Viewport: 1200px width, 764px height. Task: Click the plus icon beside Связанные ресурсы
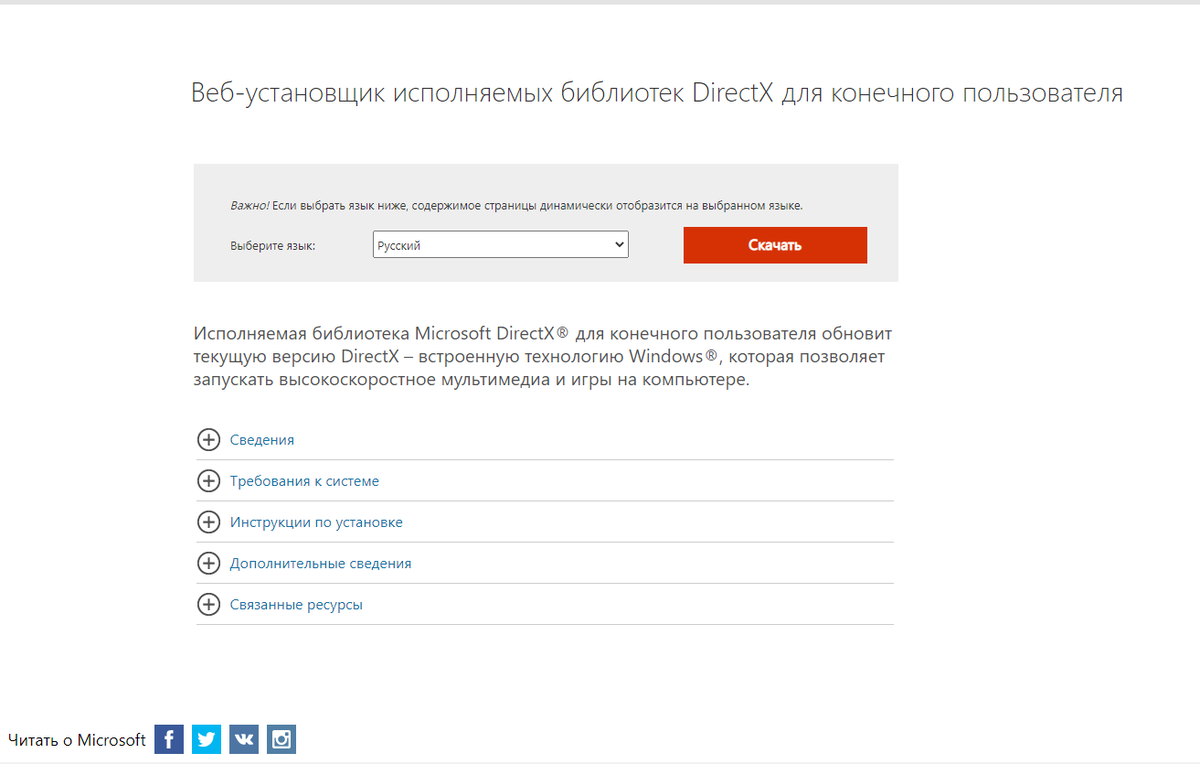(208, 605)
